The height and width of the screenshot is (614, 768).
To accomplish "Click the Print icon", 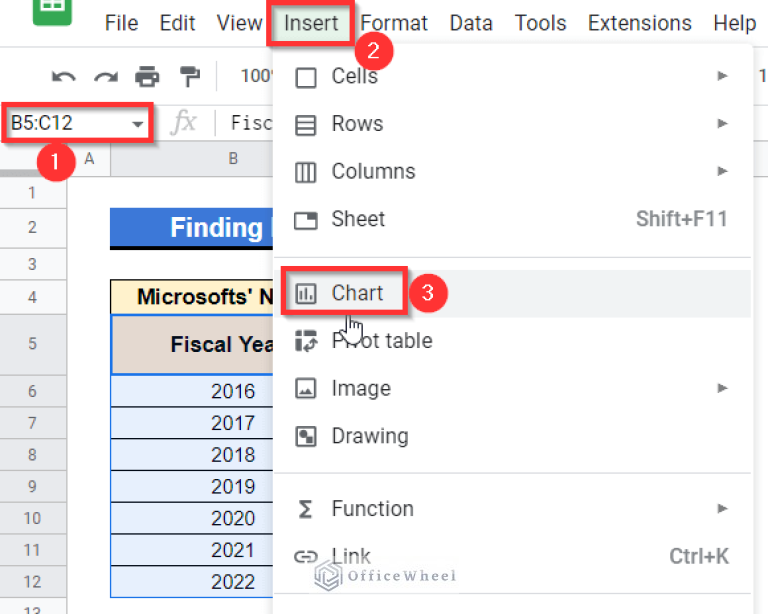I will [x=147, y=76].
